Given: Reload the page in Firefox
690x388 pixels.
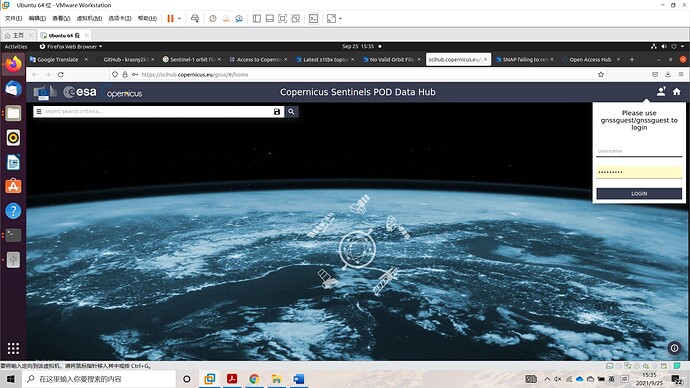Looking at the screenshot, I should click(61, 74).
